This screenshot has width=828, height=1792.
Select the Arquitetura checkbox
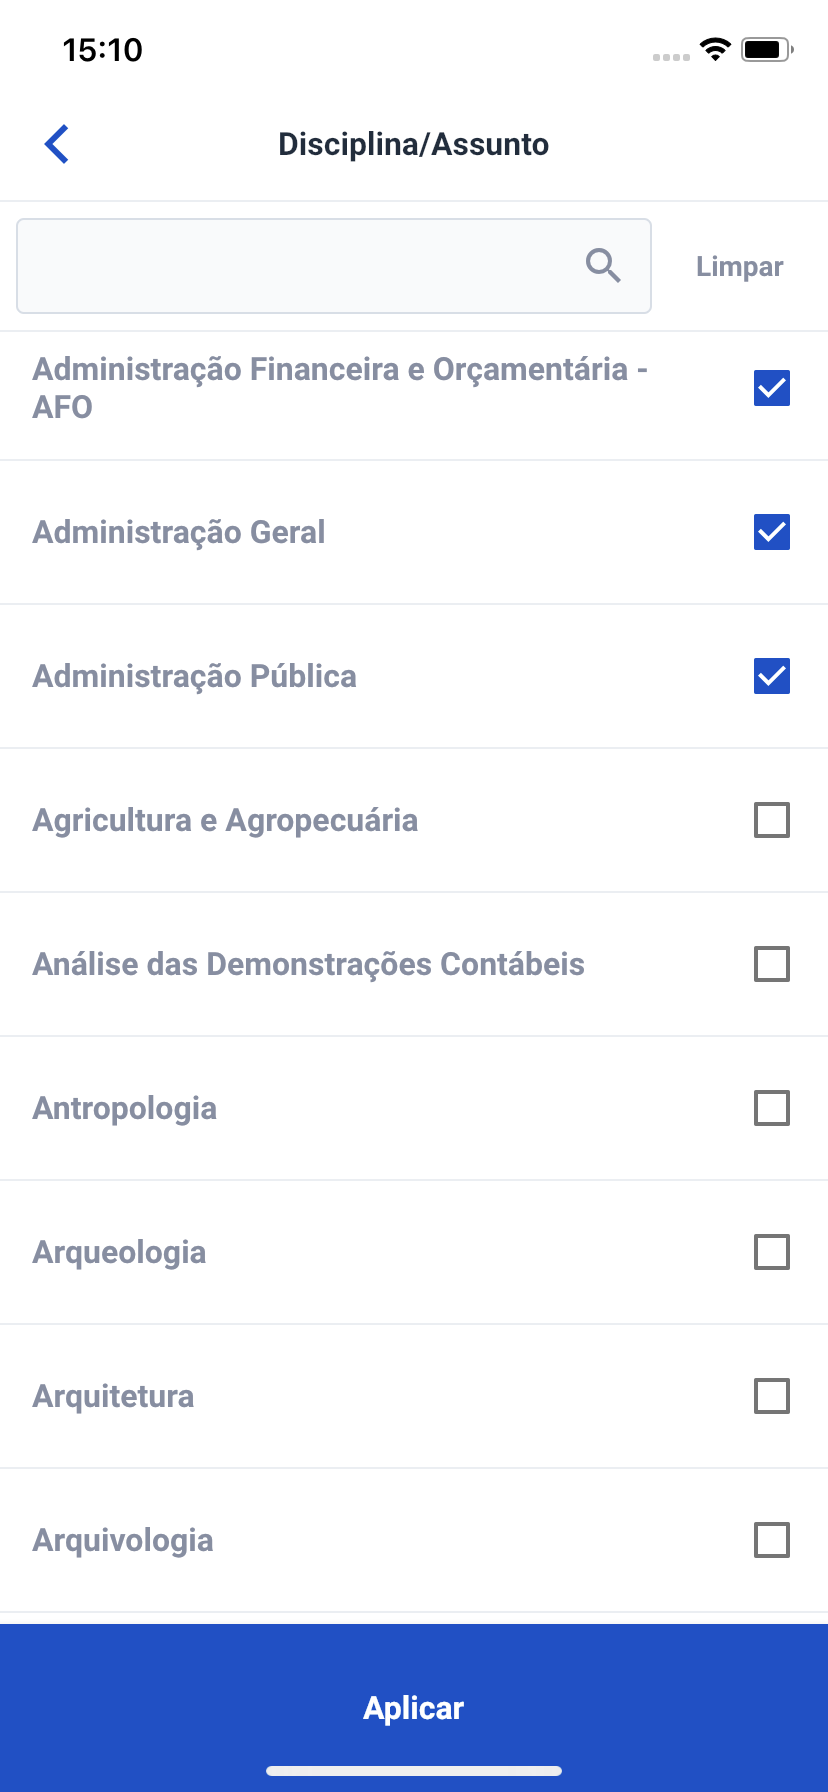[x=771, y=1396]
